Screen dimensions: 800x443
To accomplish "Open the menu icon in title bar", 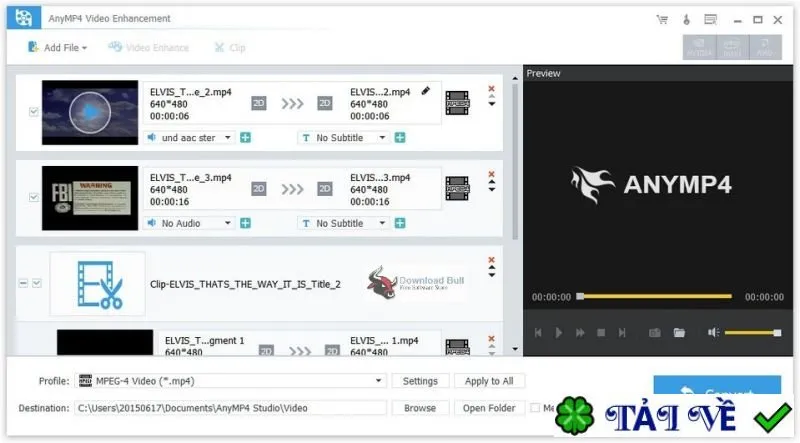I will (x=710, y=19).
